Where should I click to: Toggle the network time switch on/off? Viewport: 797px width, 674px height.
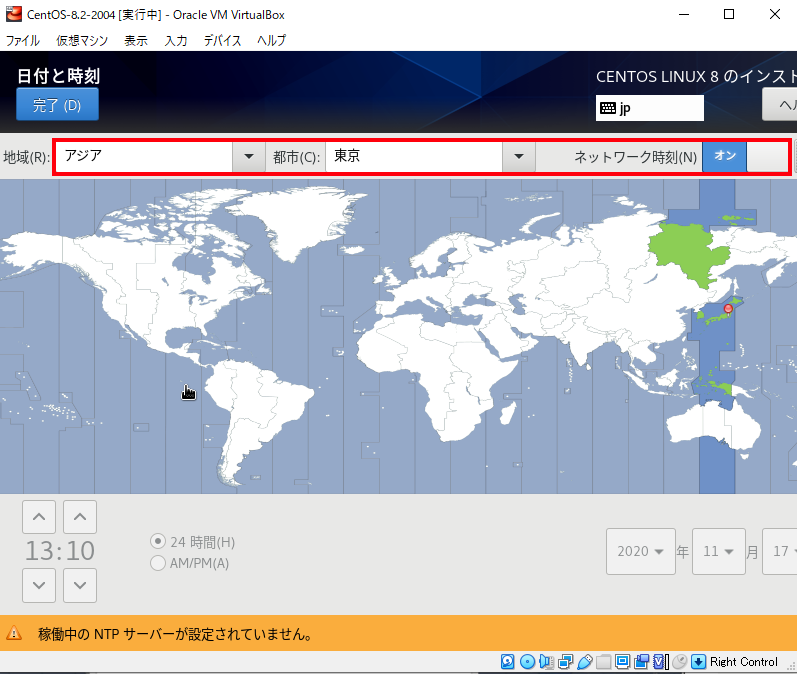(x=745, y=156)
